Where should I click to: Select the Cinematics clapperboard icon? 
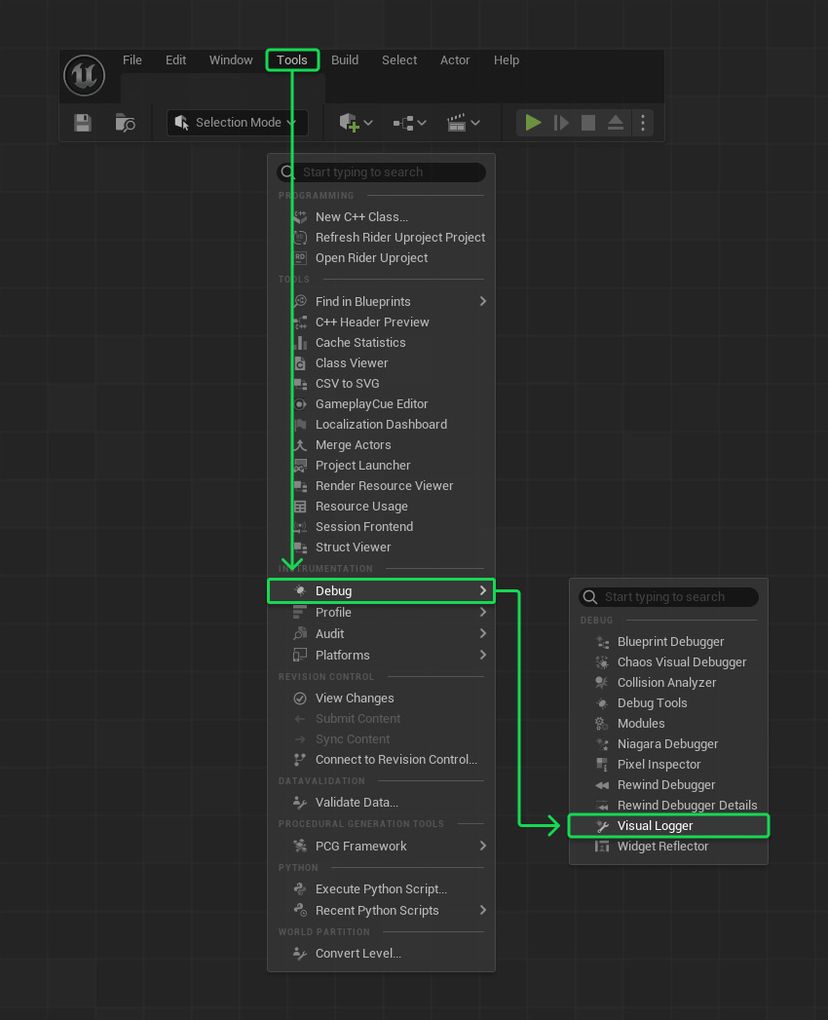pos(458,122)
